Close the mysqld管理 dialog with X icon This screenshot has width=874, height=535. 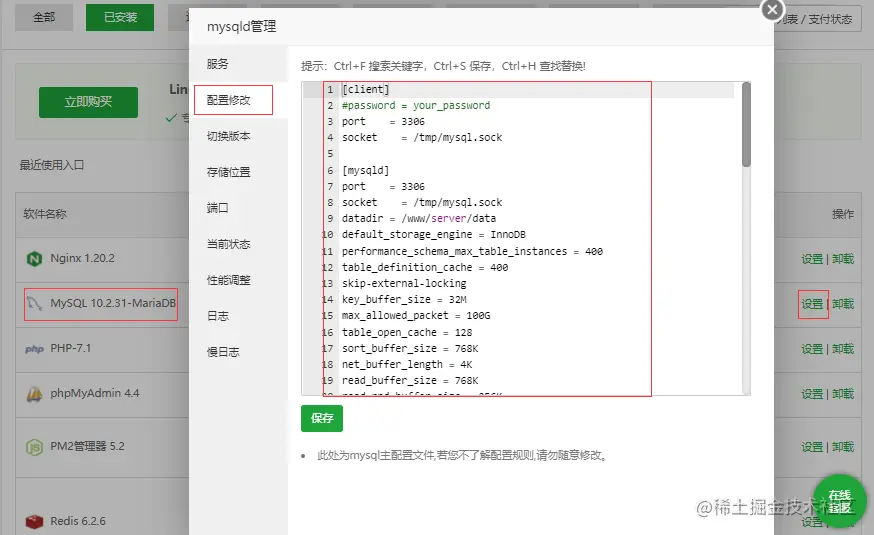pyautogui.click(x=773, y=9)
